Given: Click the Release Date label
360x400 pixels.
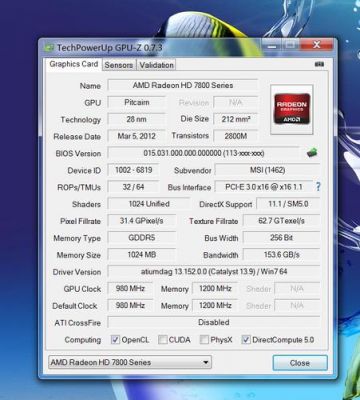Looking at the screenshot, I should [x=77, y=136].
